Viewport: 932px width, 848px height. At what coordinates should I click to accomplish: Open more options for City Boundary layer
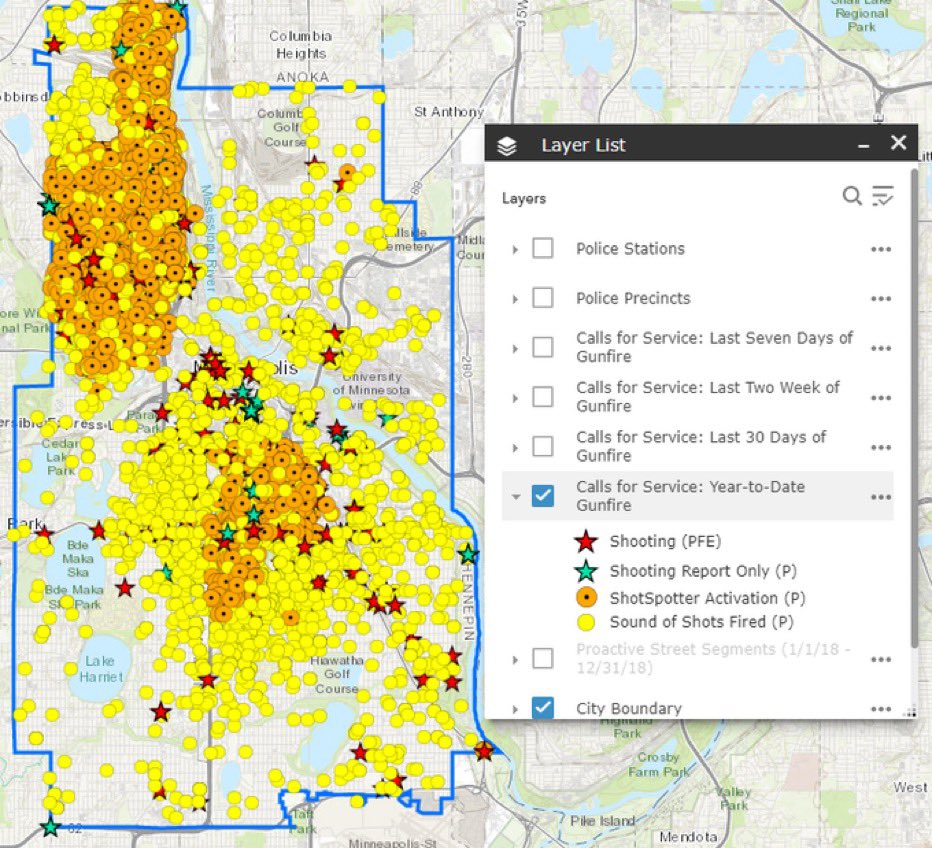click(x=881, y=708)
